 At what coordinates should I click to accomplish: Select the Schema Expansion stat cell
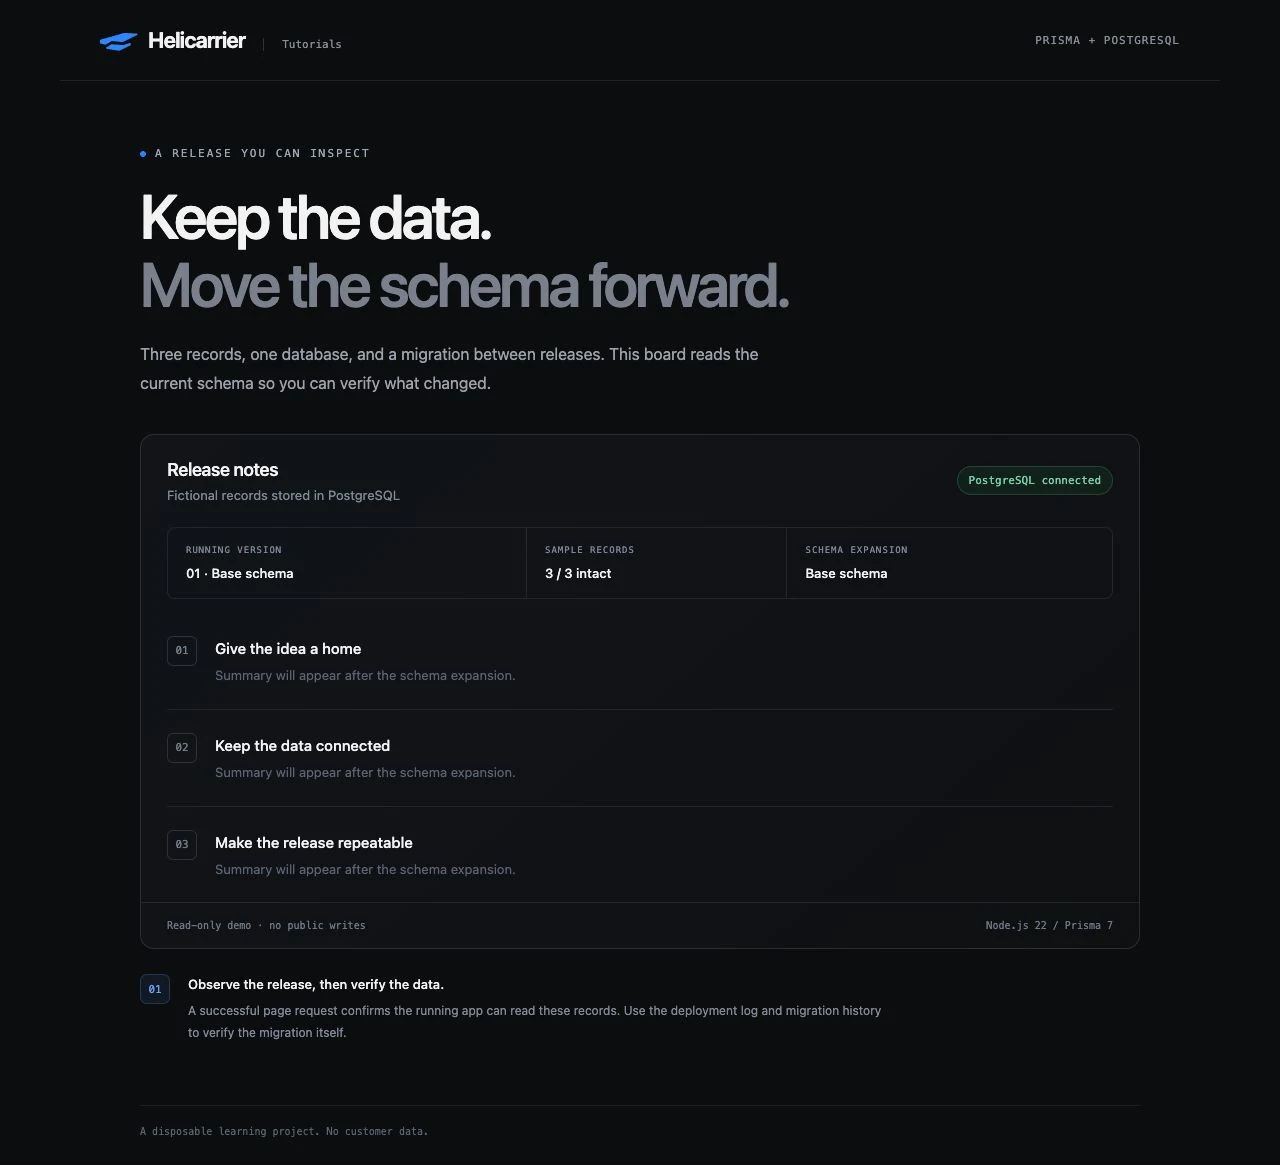pos(949,563)
